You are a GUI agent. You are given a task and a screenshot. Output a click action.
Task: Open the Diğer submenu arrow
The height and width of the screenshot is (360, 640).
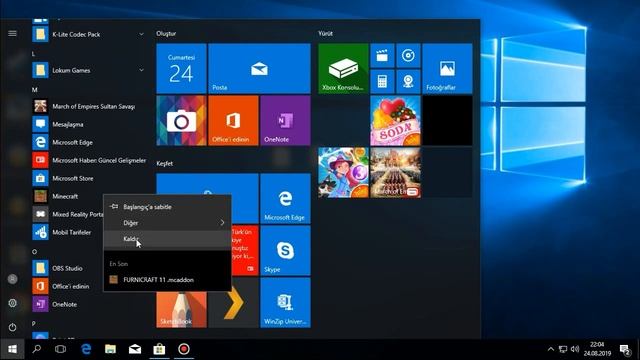coord(222,223)
